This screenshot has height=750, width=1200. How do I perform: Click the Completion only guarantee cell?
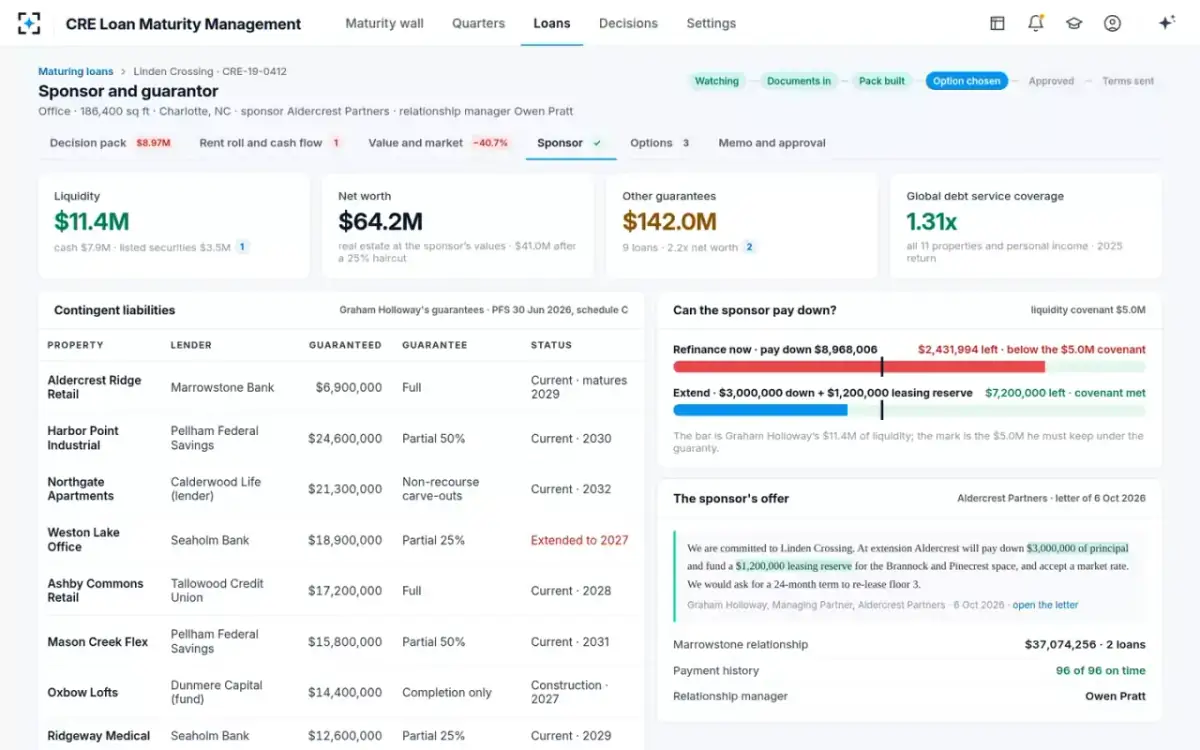[447, 692]
